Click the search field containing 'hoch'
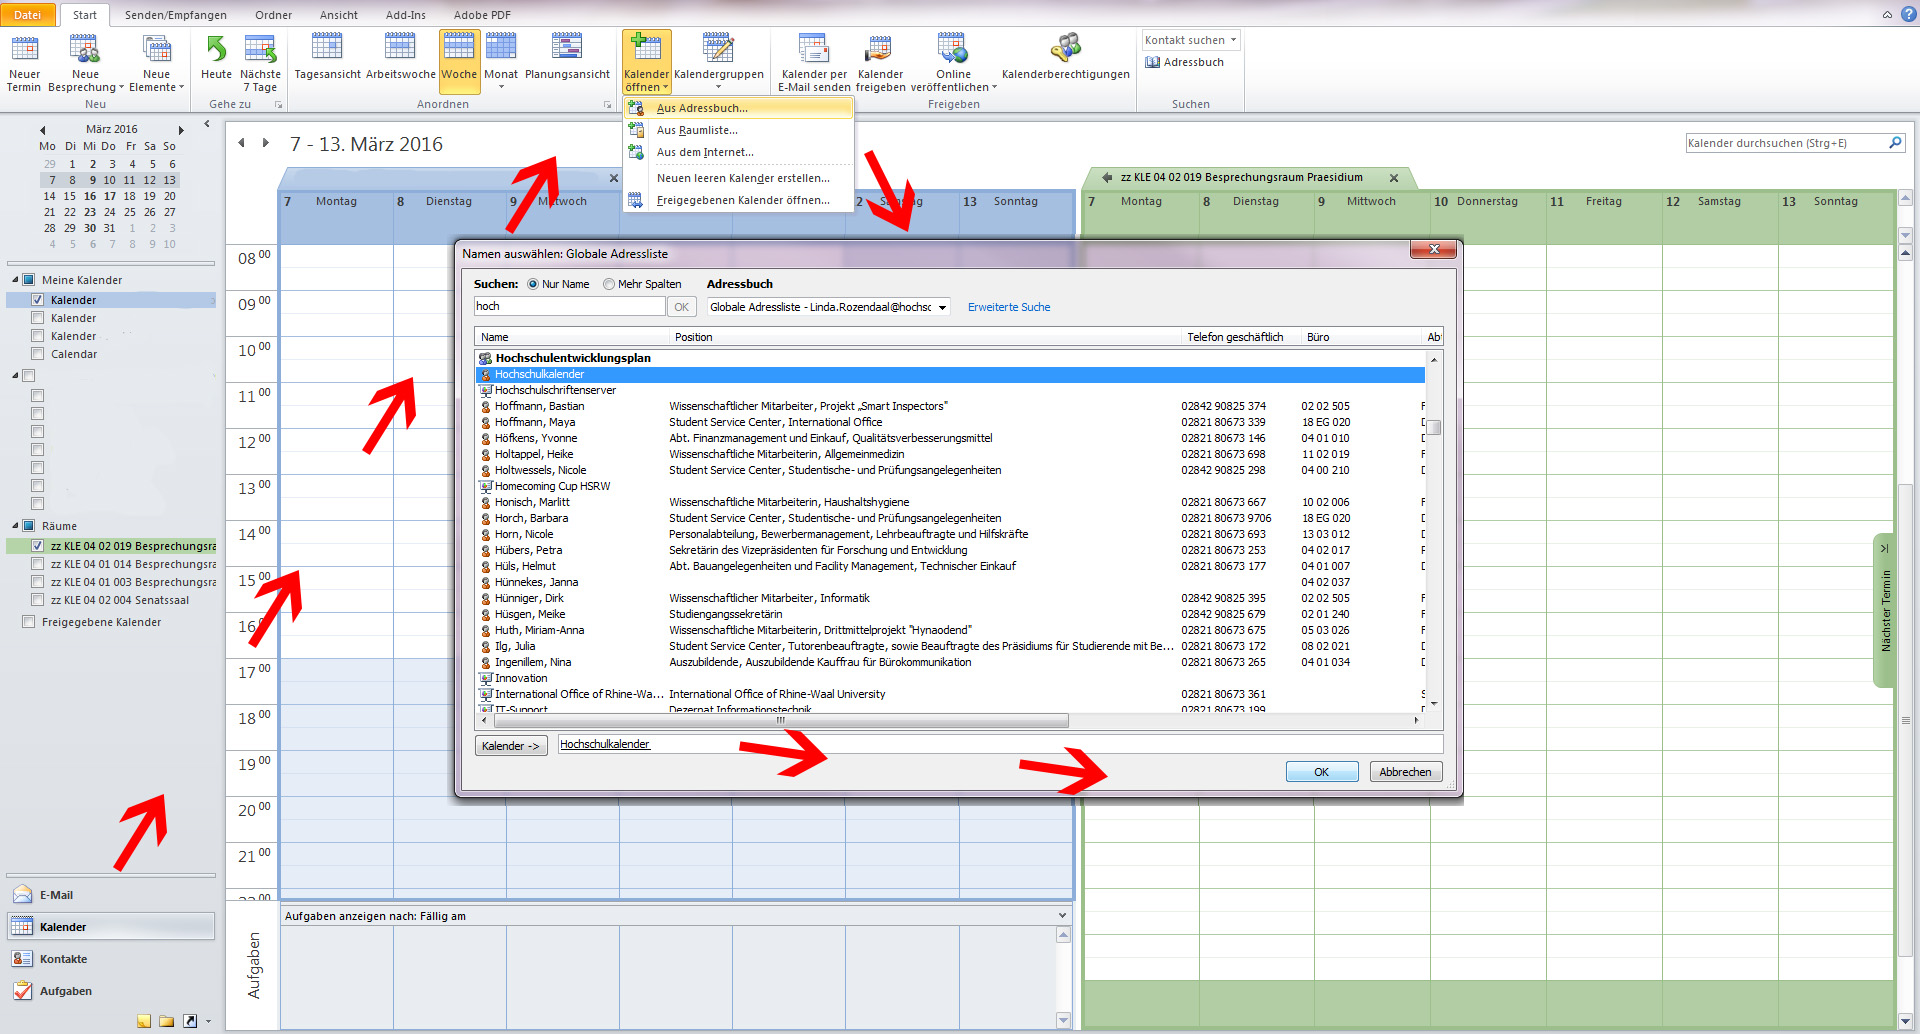 (x=569, y=306)
